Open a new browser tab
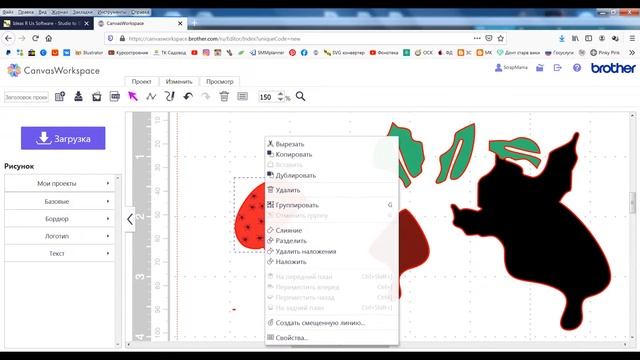The image size is (640, 360). [x=195, y=23]
